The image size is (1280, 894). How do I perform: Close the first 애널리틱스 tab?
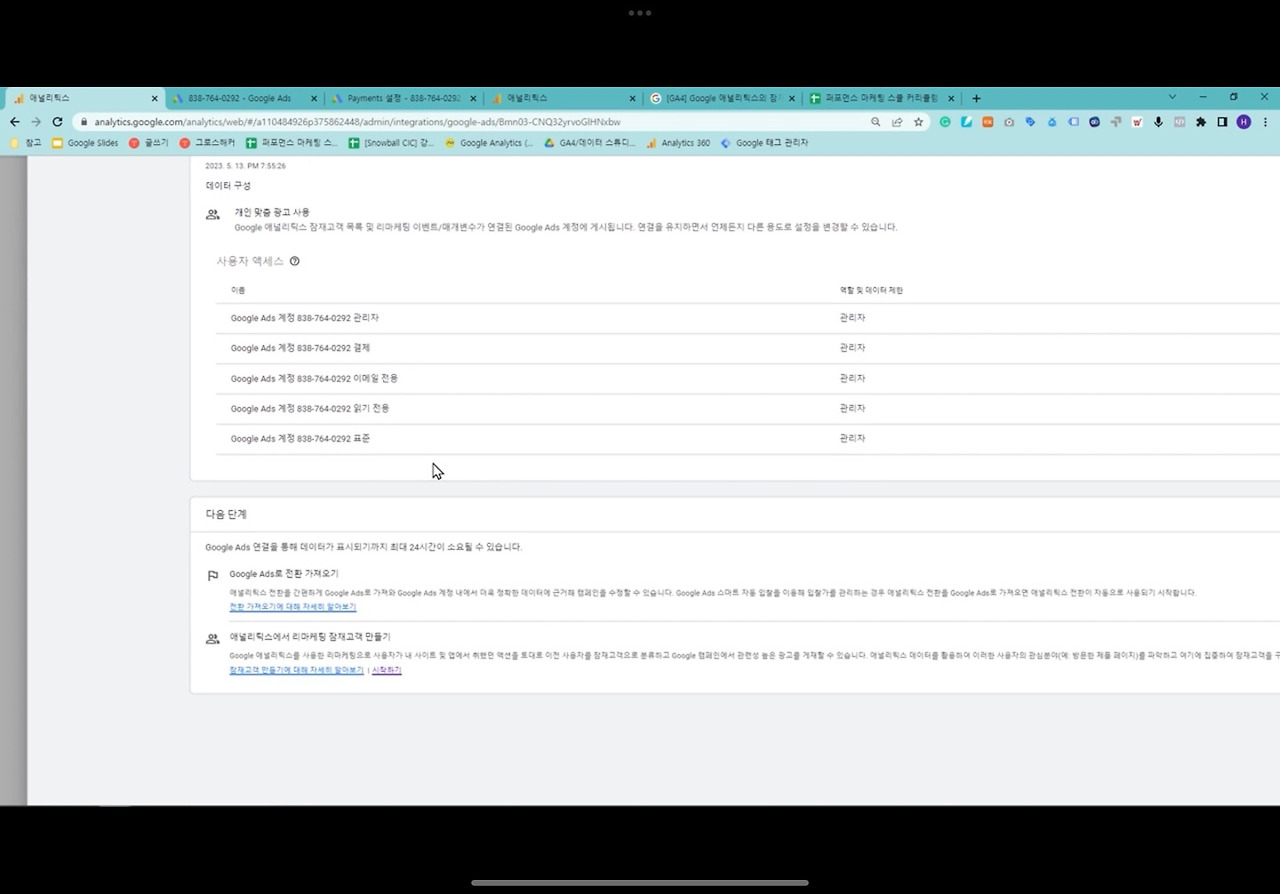pyautogui.click(x=154, y=98)
